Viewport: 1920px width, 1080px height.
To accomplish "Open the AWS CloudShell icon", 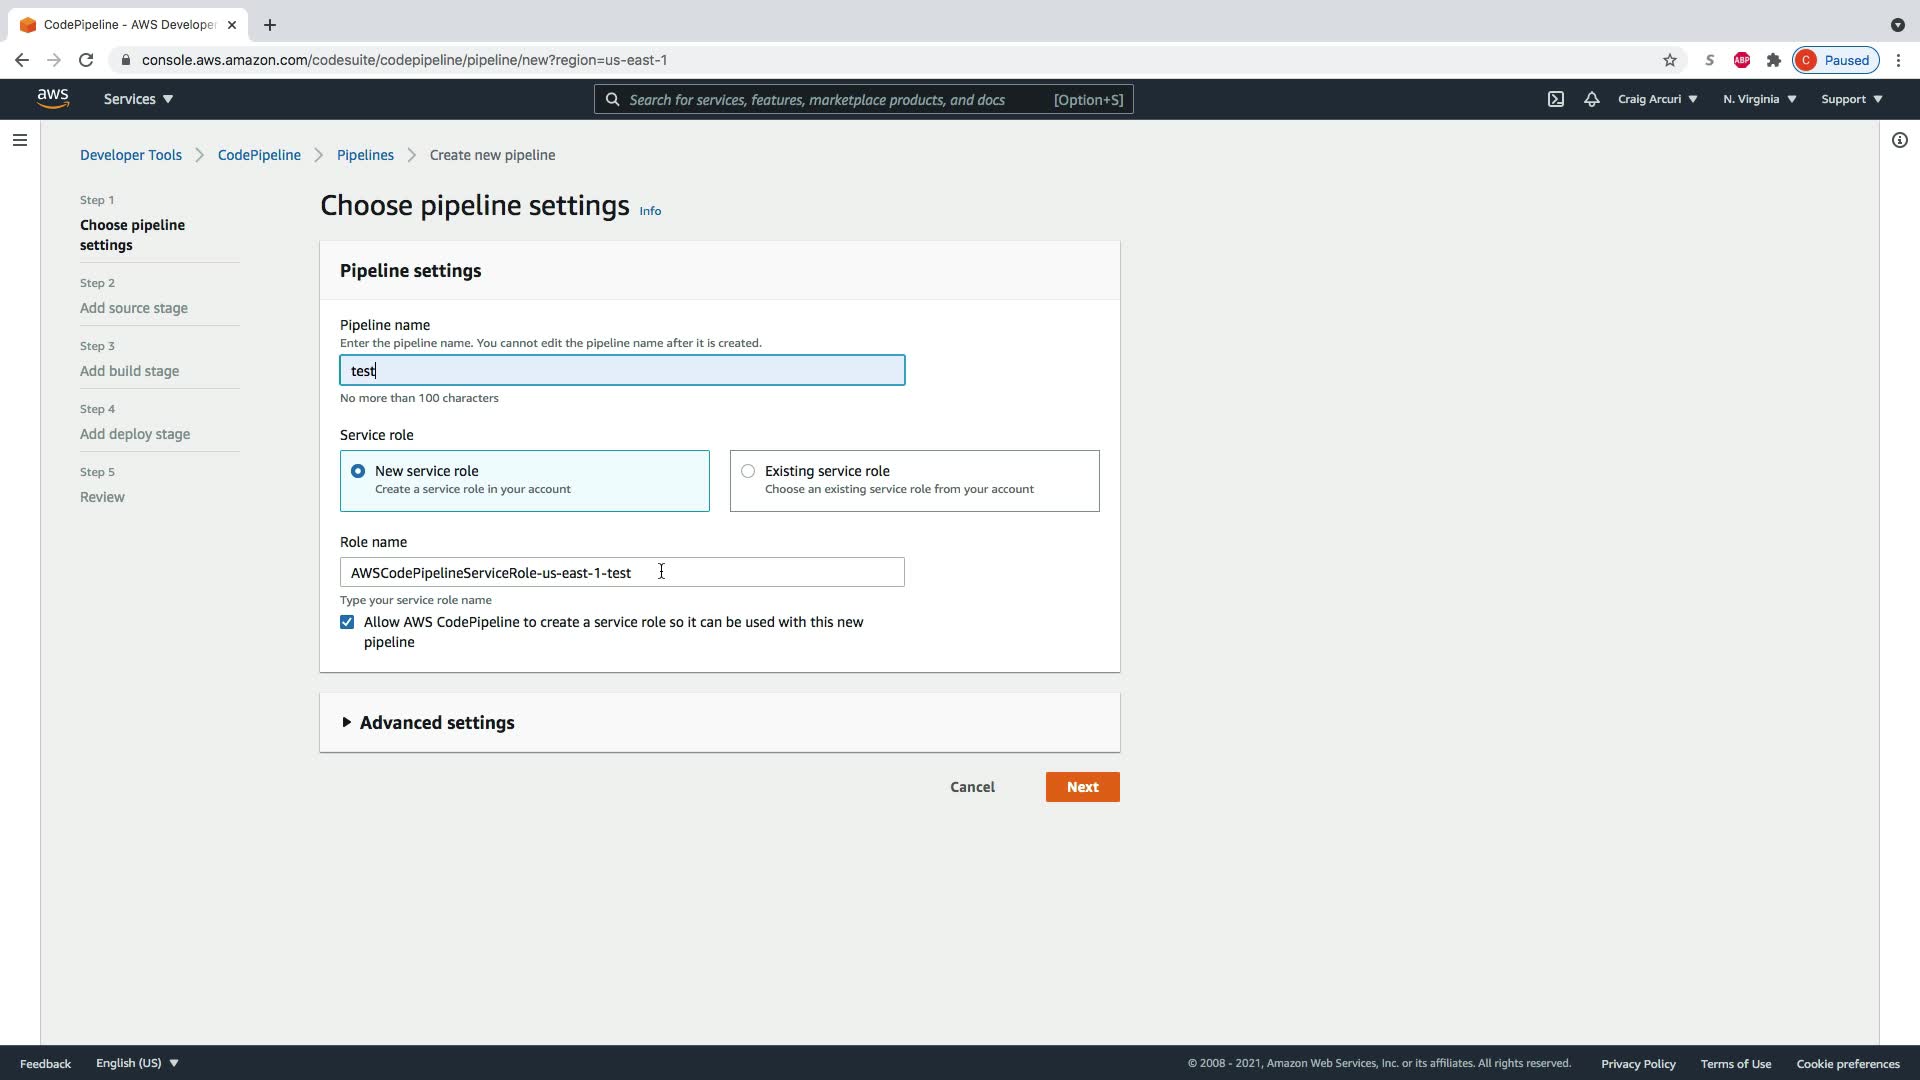I will 1556,99.
